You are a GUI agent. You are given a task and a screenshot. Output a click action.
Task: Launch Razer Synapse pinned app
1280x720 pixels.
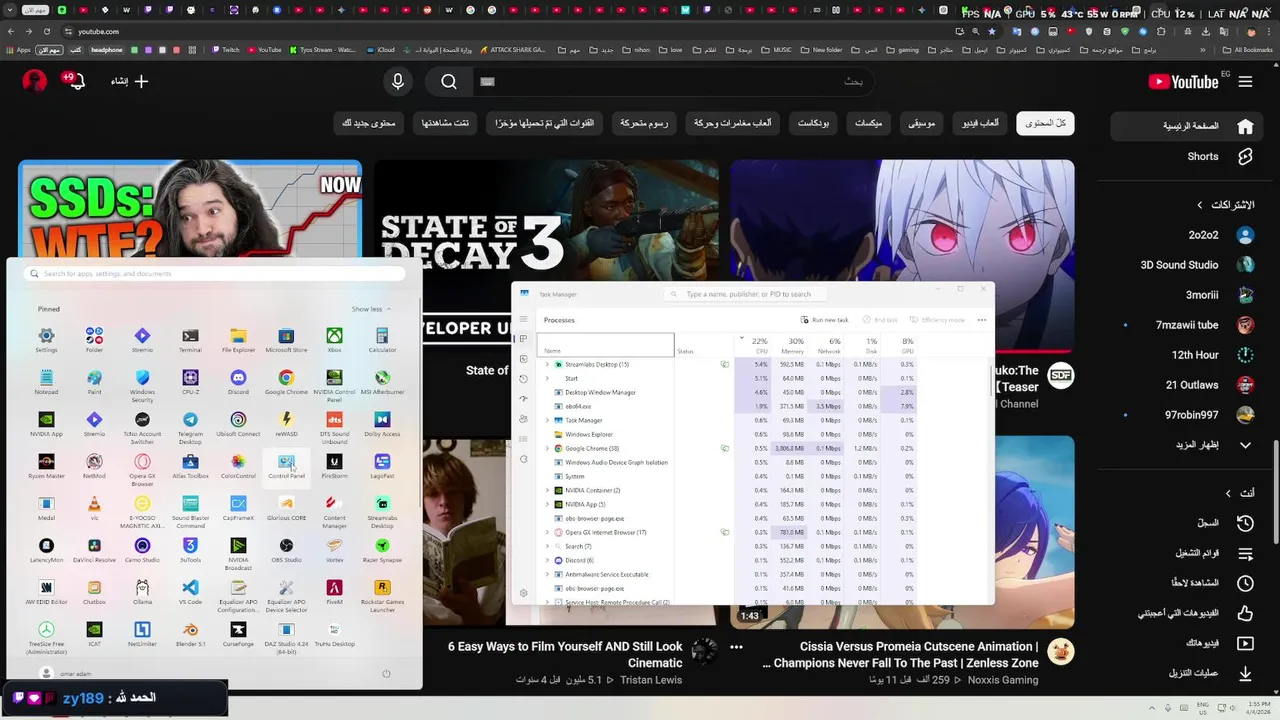(x=382, y=550)
